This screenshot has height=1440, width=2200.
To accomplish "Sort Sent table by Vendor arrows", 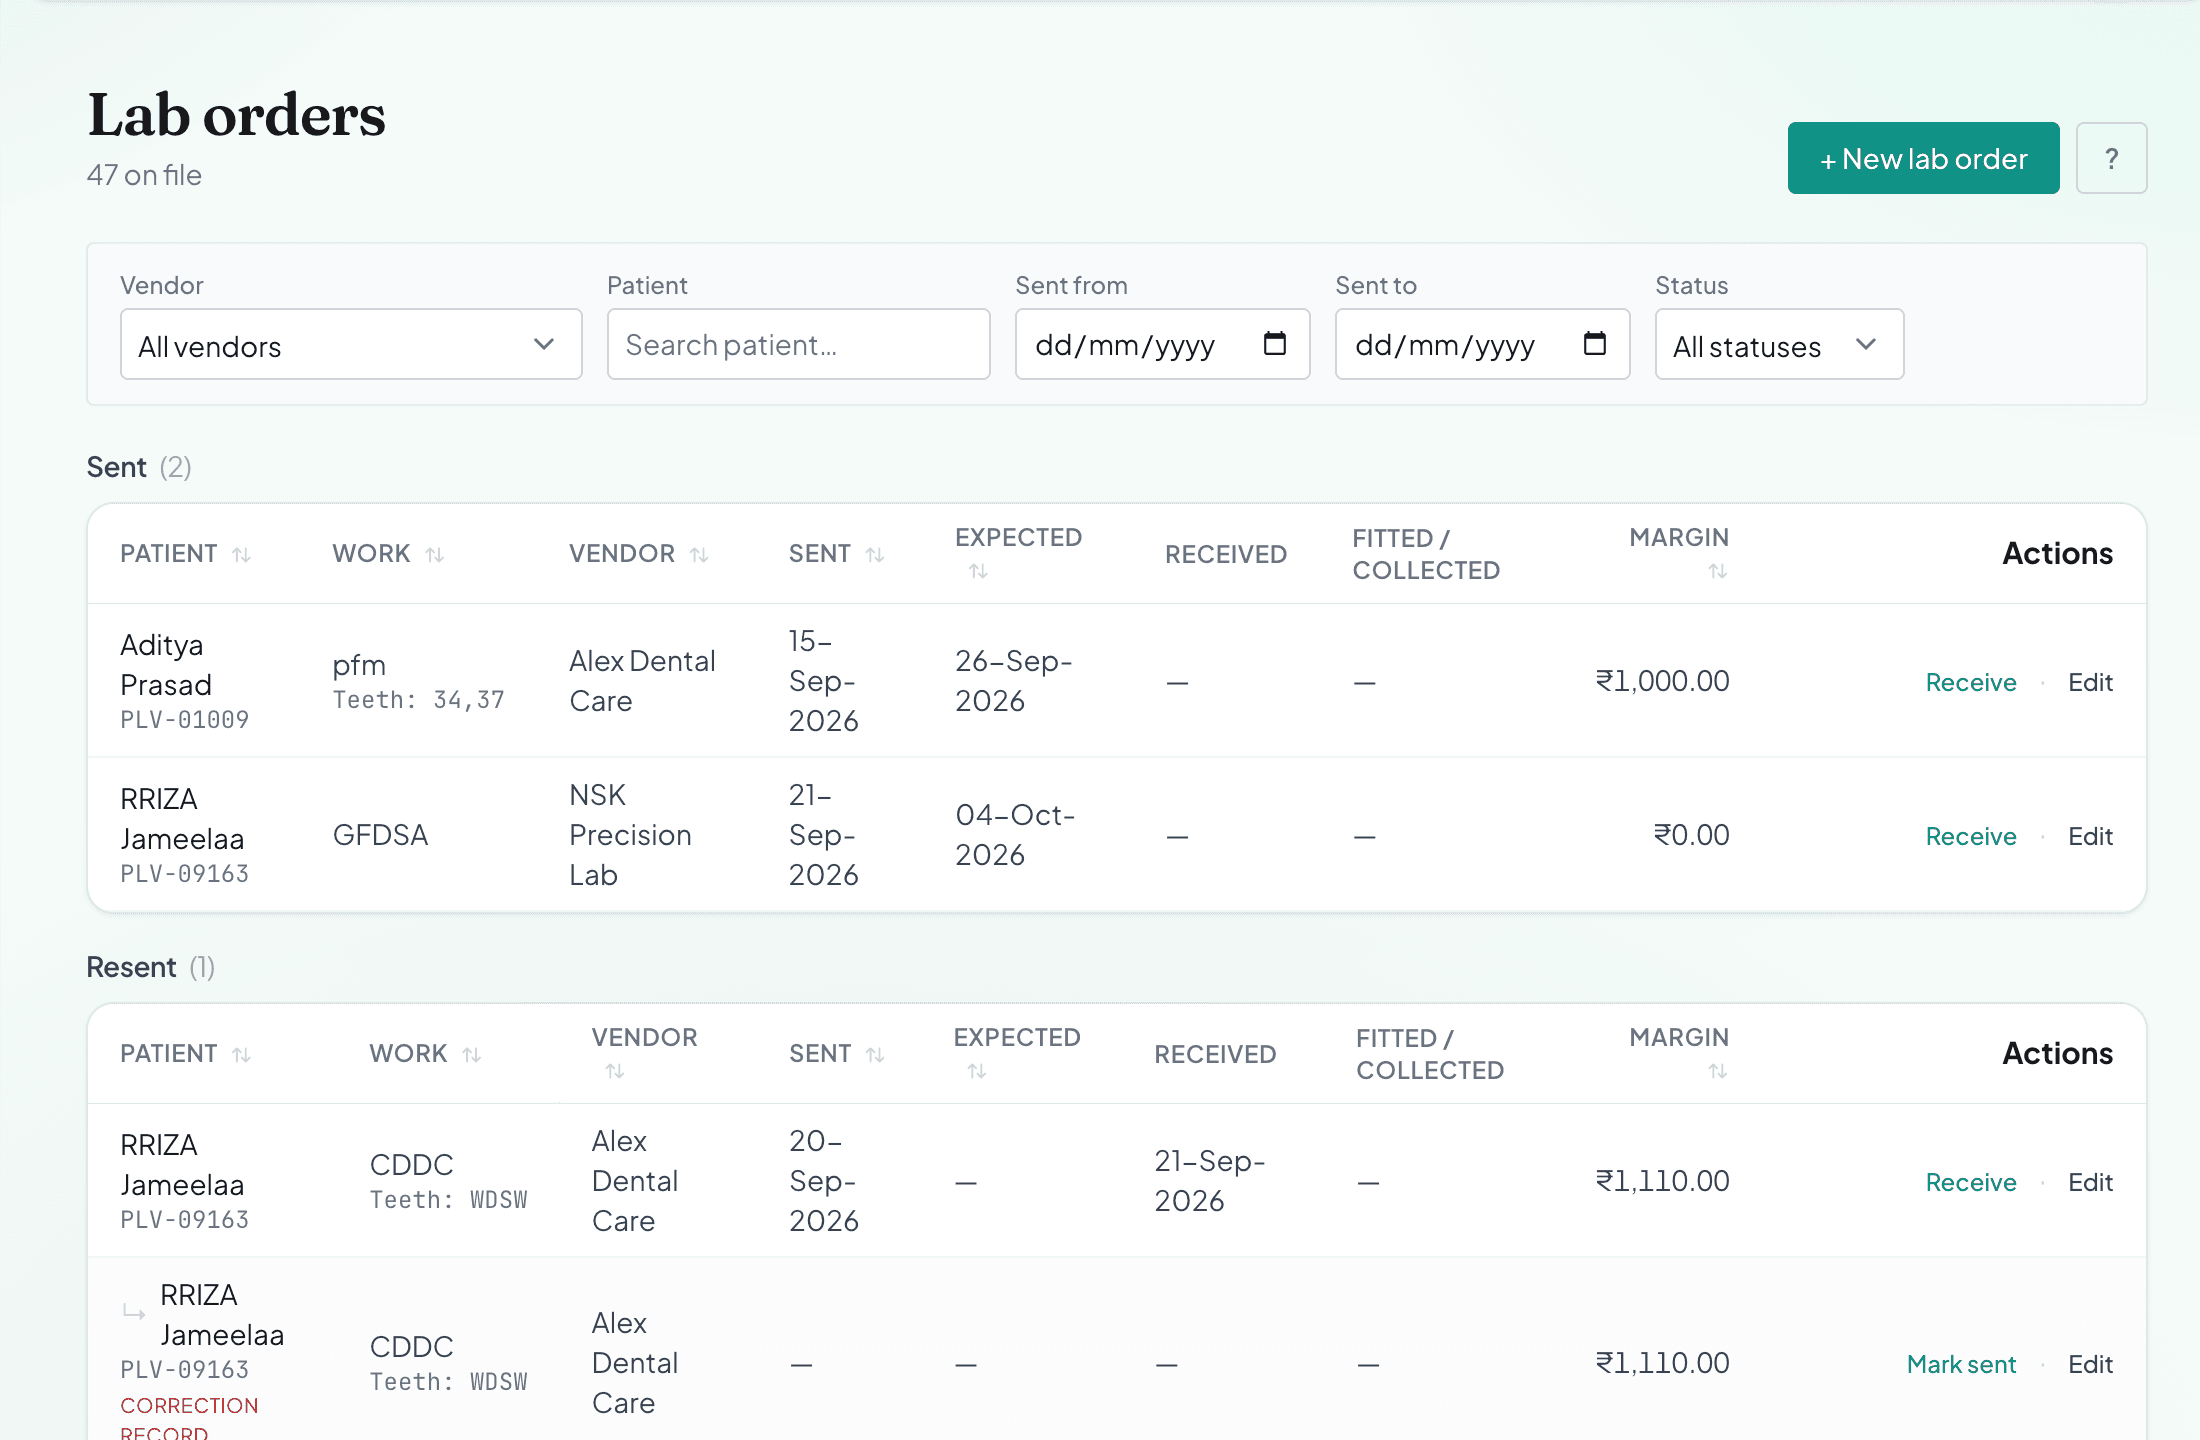I will click(x=699, y=554).
